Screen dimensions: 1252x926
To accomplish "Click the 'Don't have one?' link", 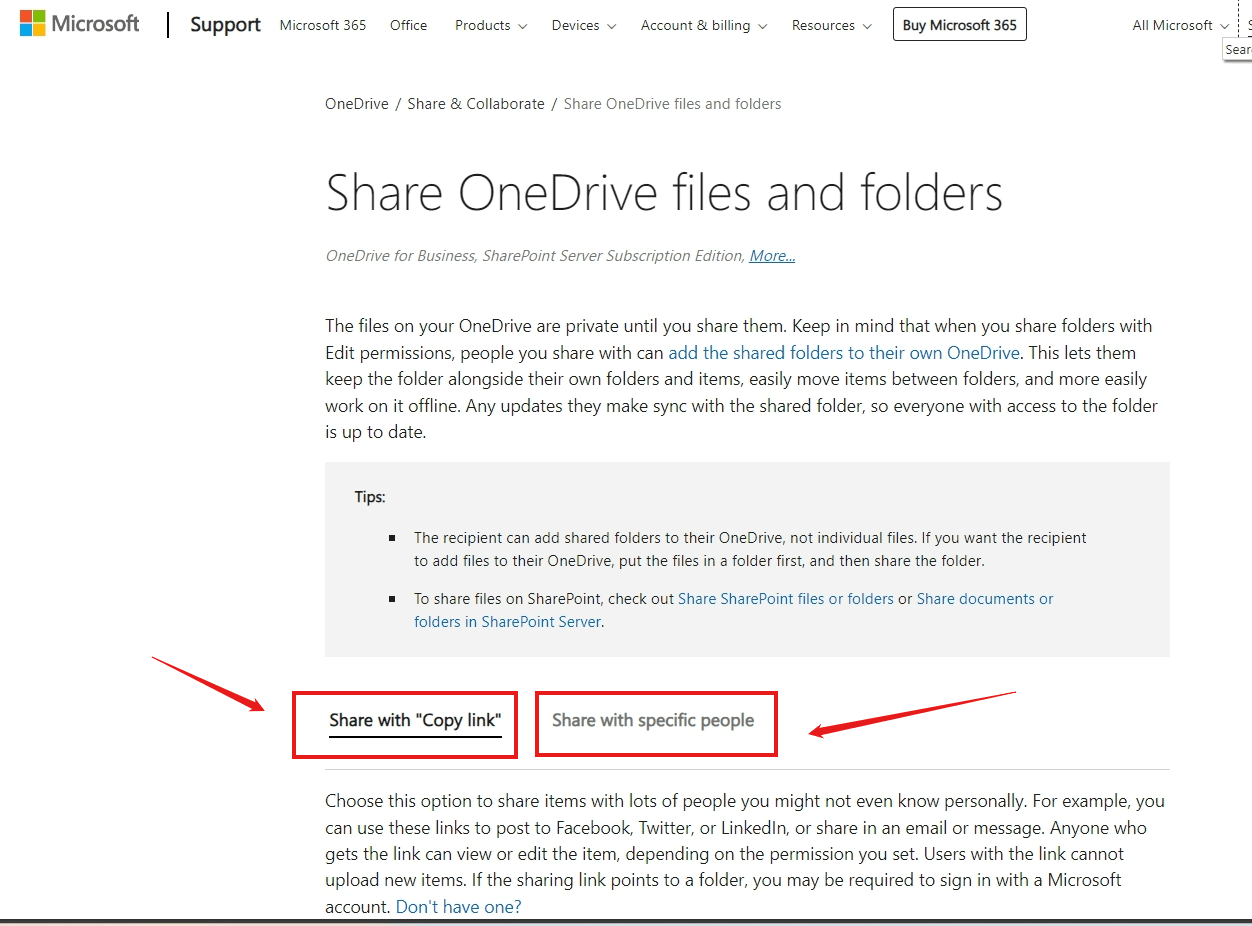I will click(x=458, y=906).
